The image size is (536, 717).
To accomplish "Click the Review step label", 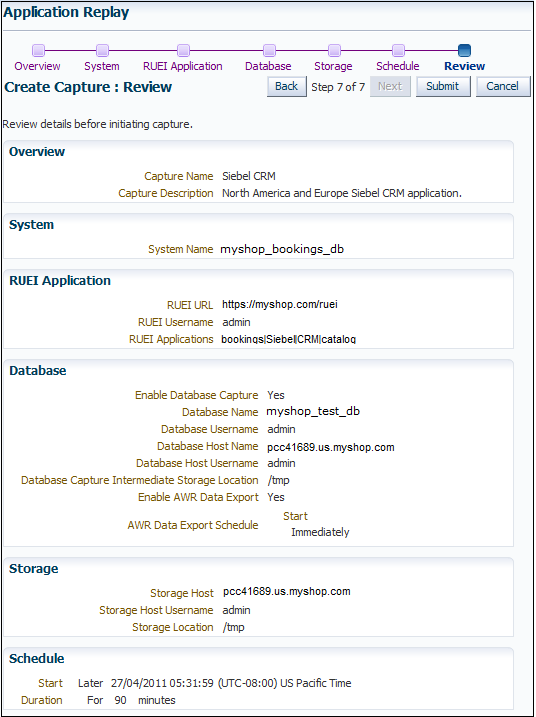I will point(465,66).
